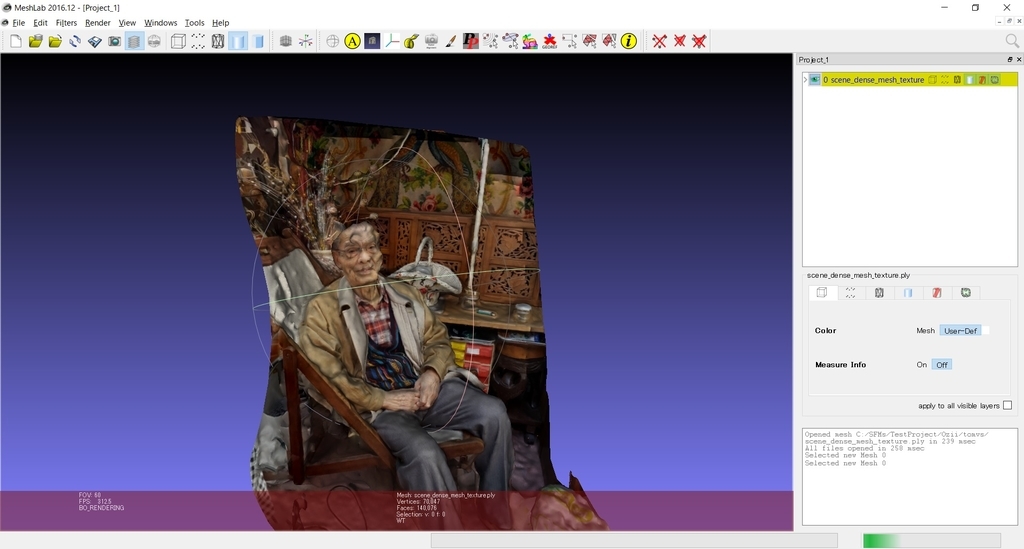This screenshot has width=1024, height=549.
Task: Toggle blue cylinder rendering toolbar icon
Action: click(x=258, y=41)
